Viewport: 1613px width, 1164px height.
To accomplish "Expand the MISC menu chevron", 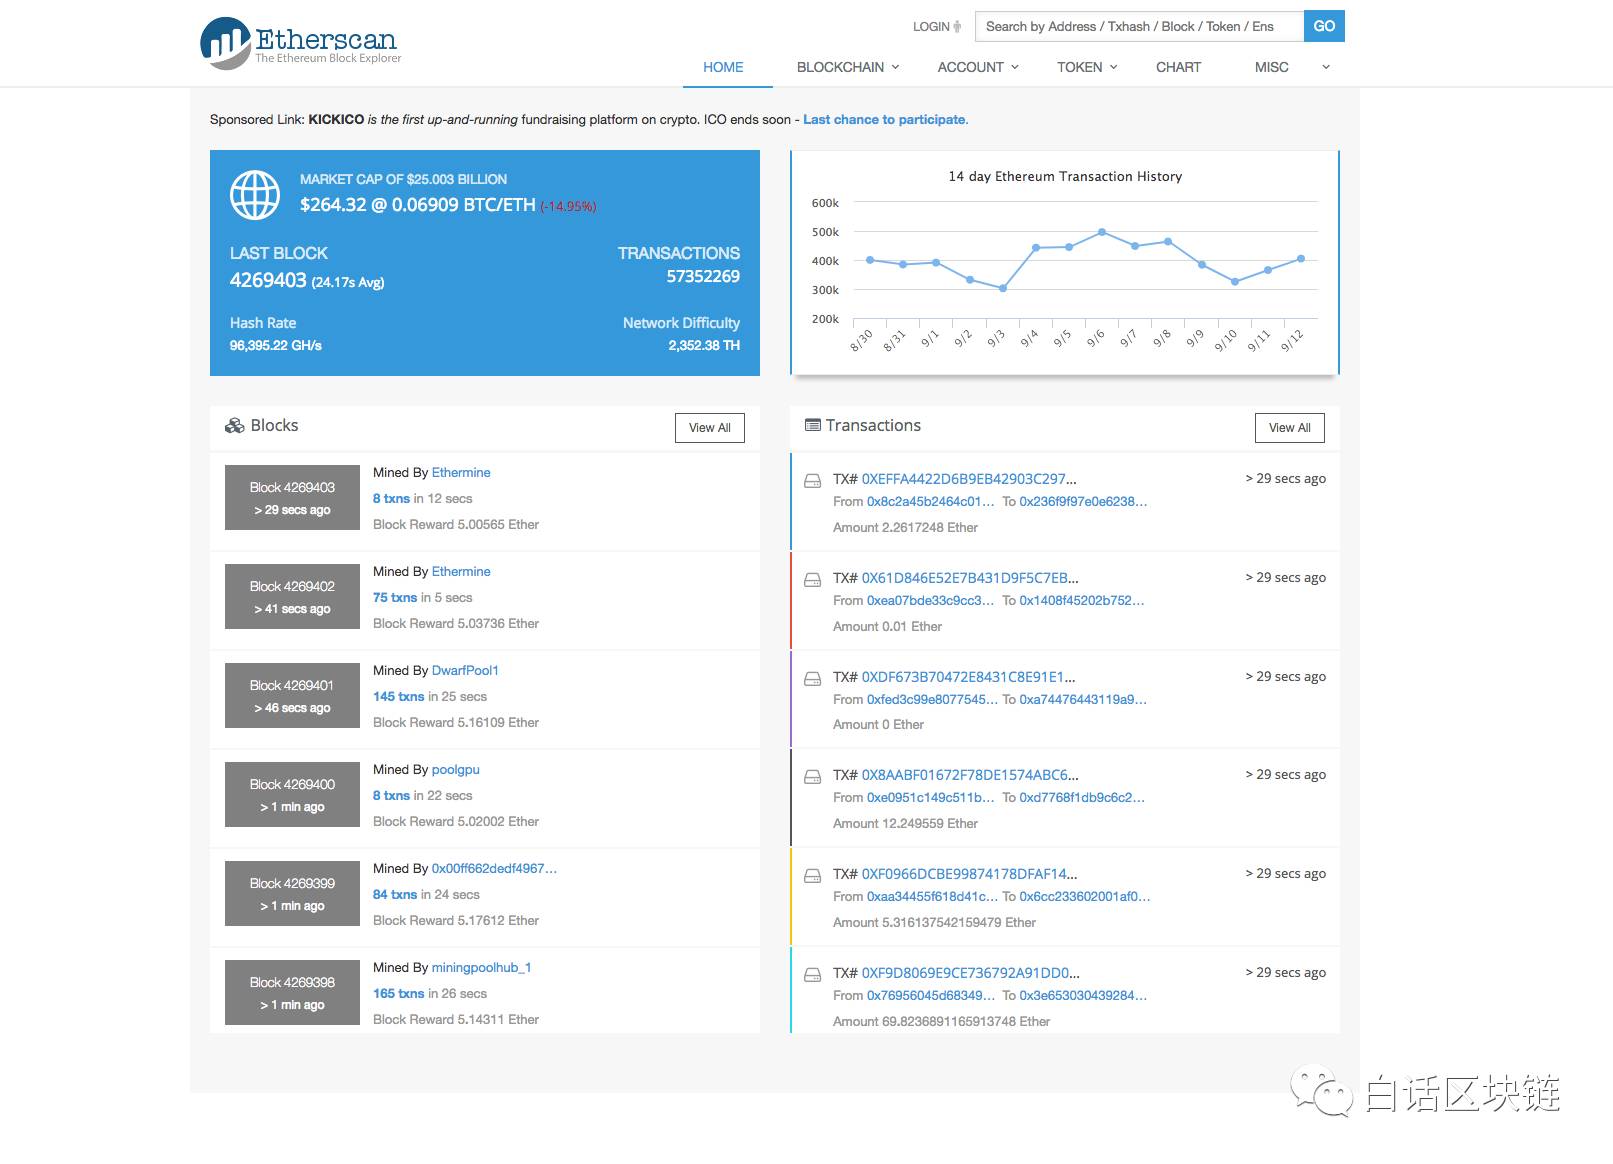I will coord(1326,67).
